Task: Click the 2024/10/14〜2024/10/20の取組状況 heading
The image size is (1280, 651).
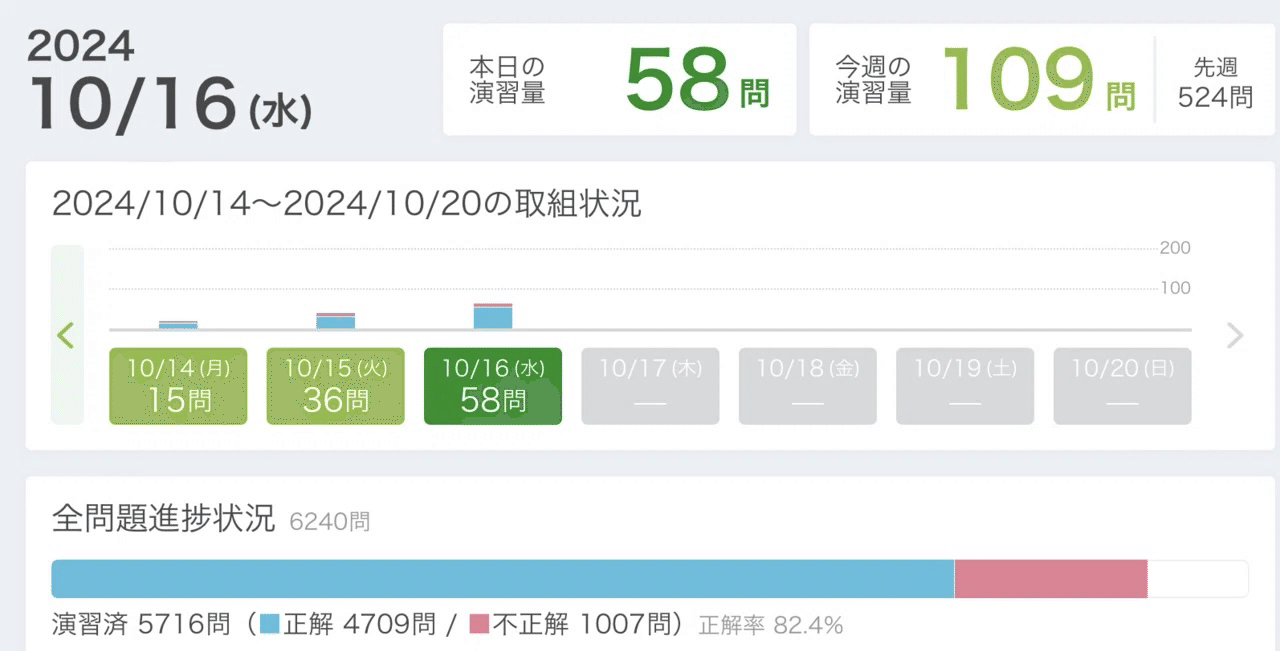Action: [x=346, y=204]
